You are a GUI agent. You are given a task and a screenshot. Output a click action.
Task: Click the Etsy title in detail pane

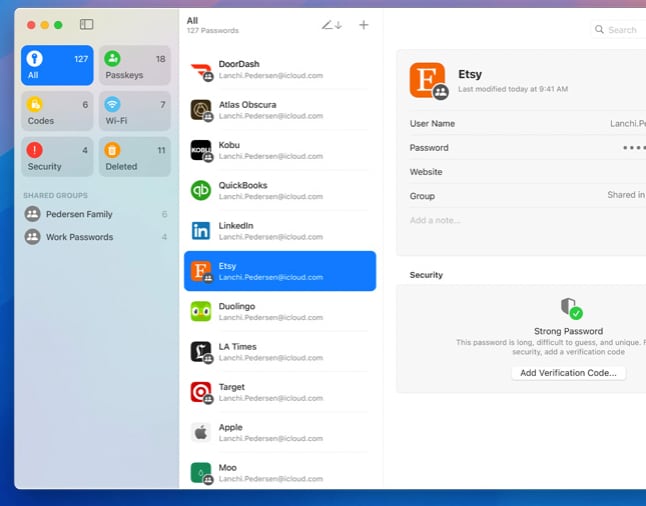[x=470, y=74]
